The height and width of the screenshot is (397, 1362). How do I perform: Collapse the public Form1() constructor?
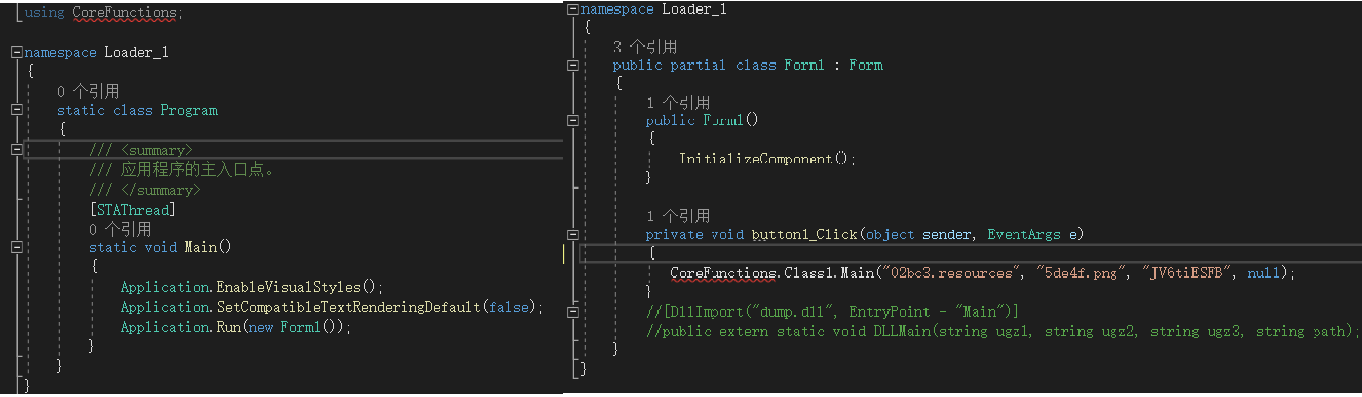(x=572, y=120)
